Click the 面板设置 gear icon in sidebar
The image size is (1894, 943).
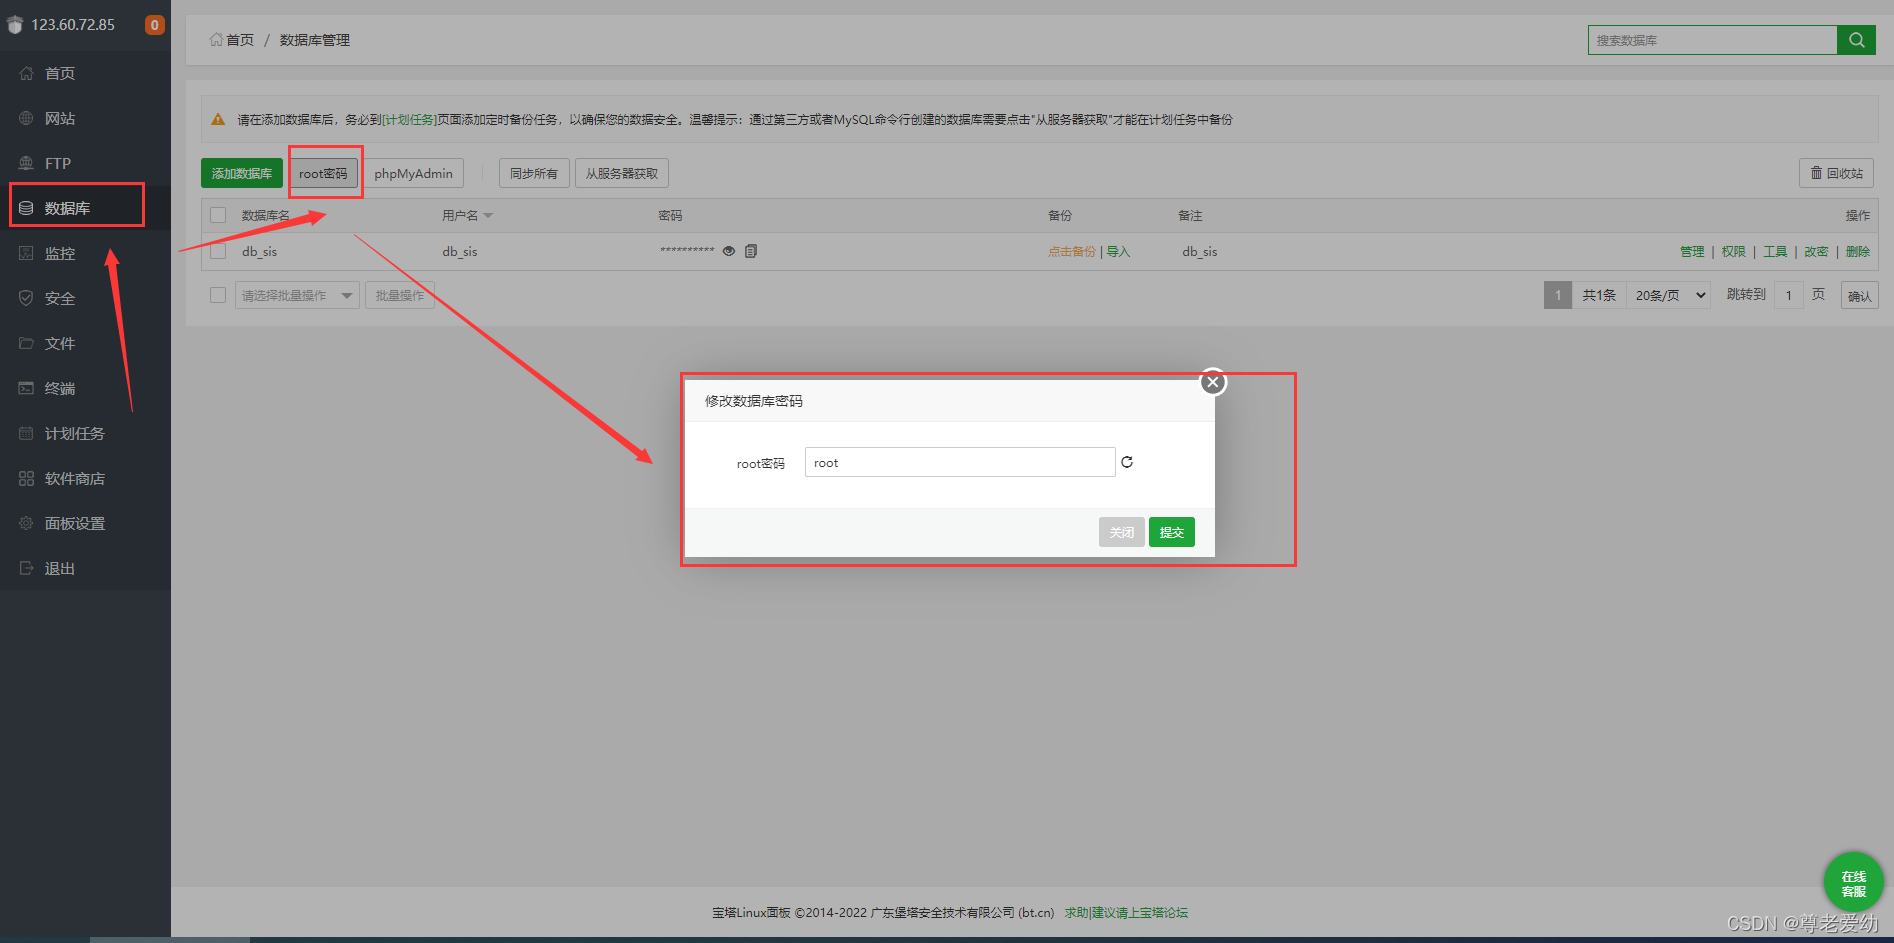point(26,523)
